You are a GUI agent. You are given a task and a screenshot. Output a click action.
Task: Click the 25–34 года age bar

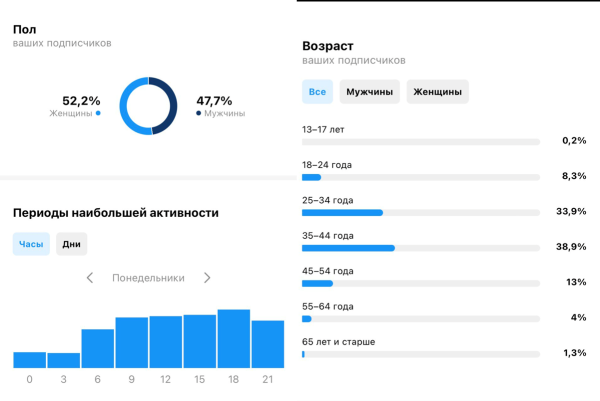(x=420, y=212)
